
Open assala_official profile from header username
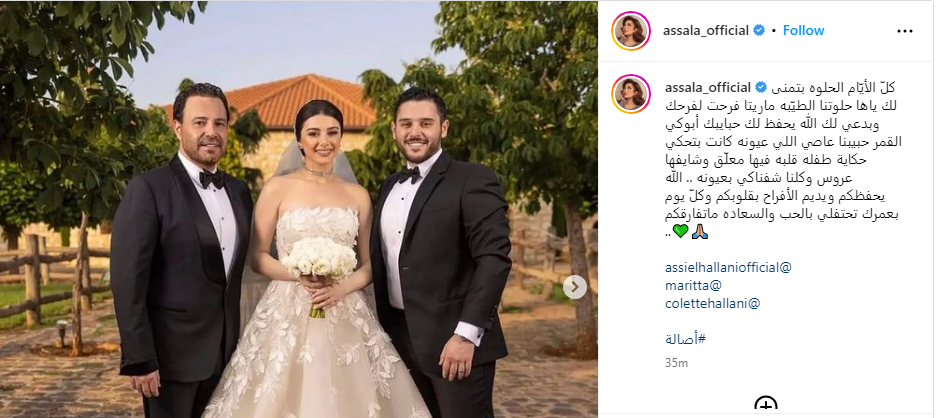coord(706,30)
